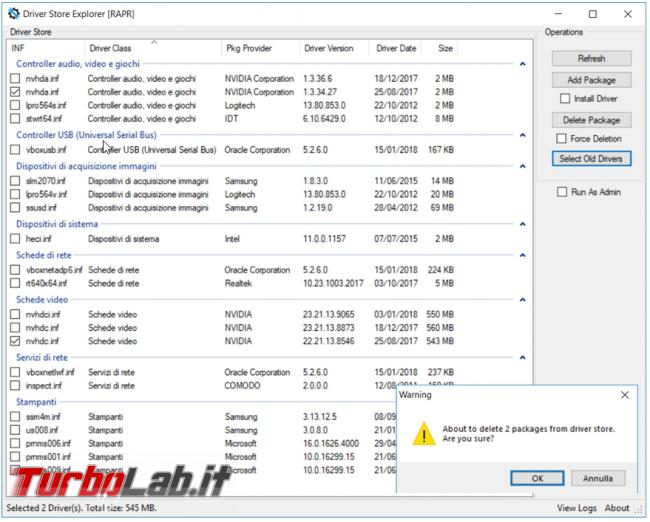Click the yellow warning triangle icon

(424, 435)
